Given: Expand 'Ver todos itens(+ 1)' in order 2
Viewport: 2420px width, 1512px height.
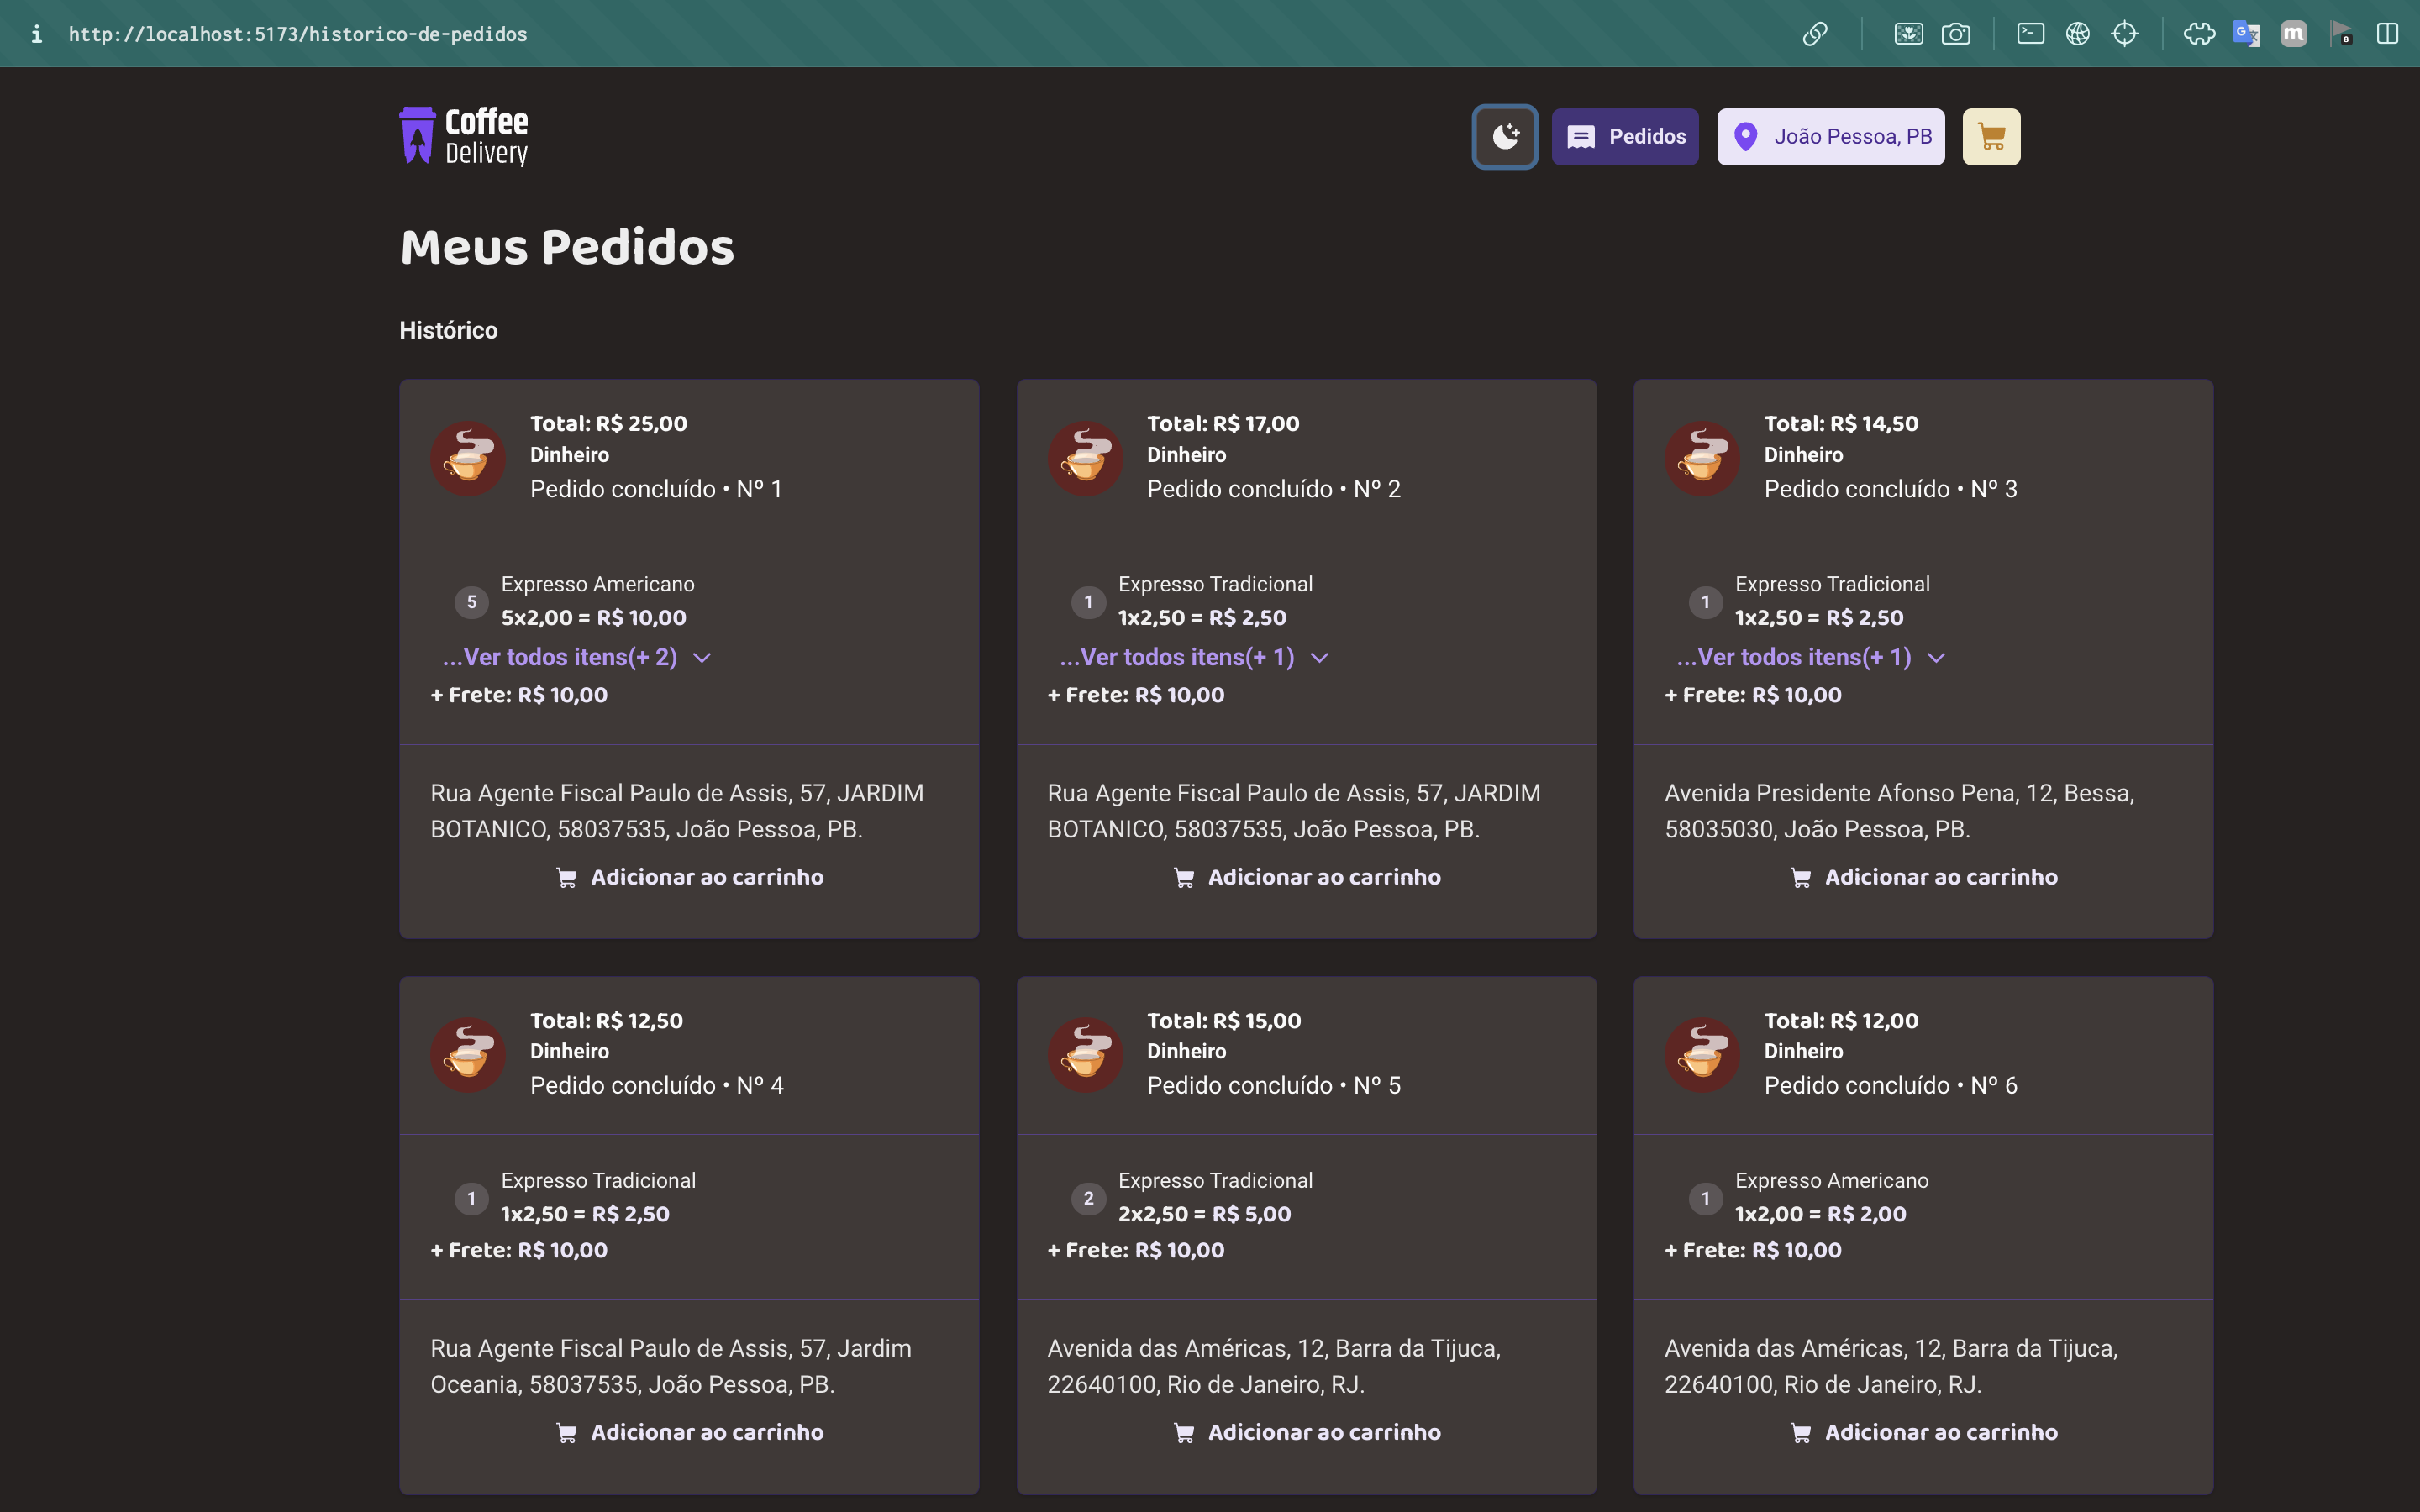Looking at the screenshot, I should (1193, 657).
